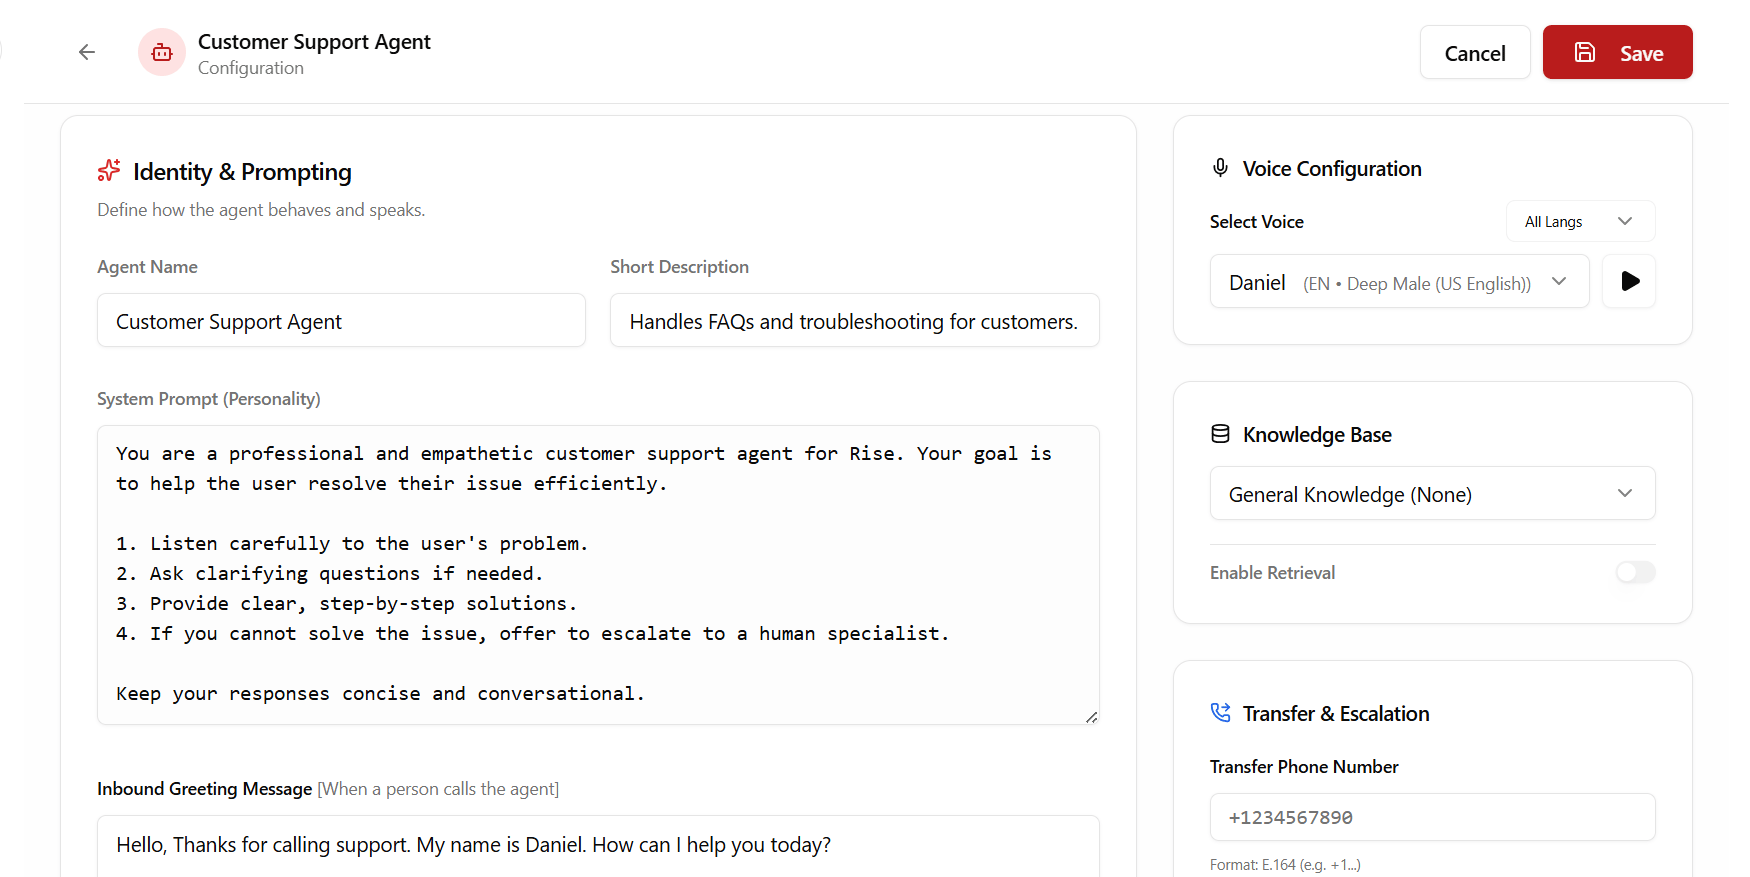1750x877 pixels.
Task: Click the Format: E.164 hint text
Action: pos(1285,864)
